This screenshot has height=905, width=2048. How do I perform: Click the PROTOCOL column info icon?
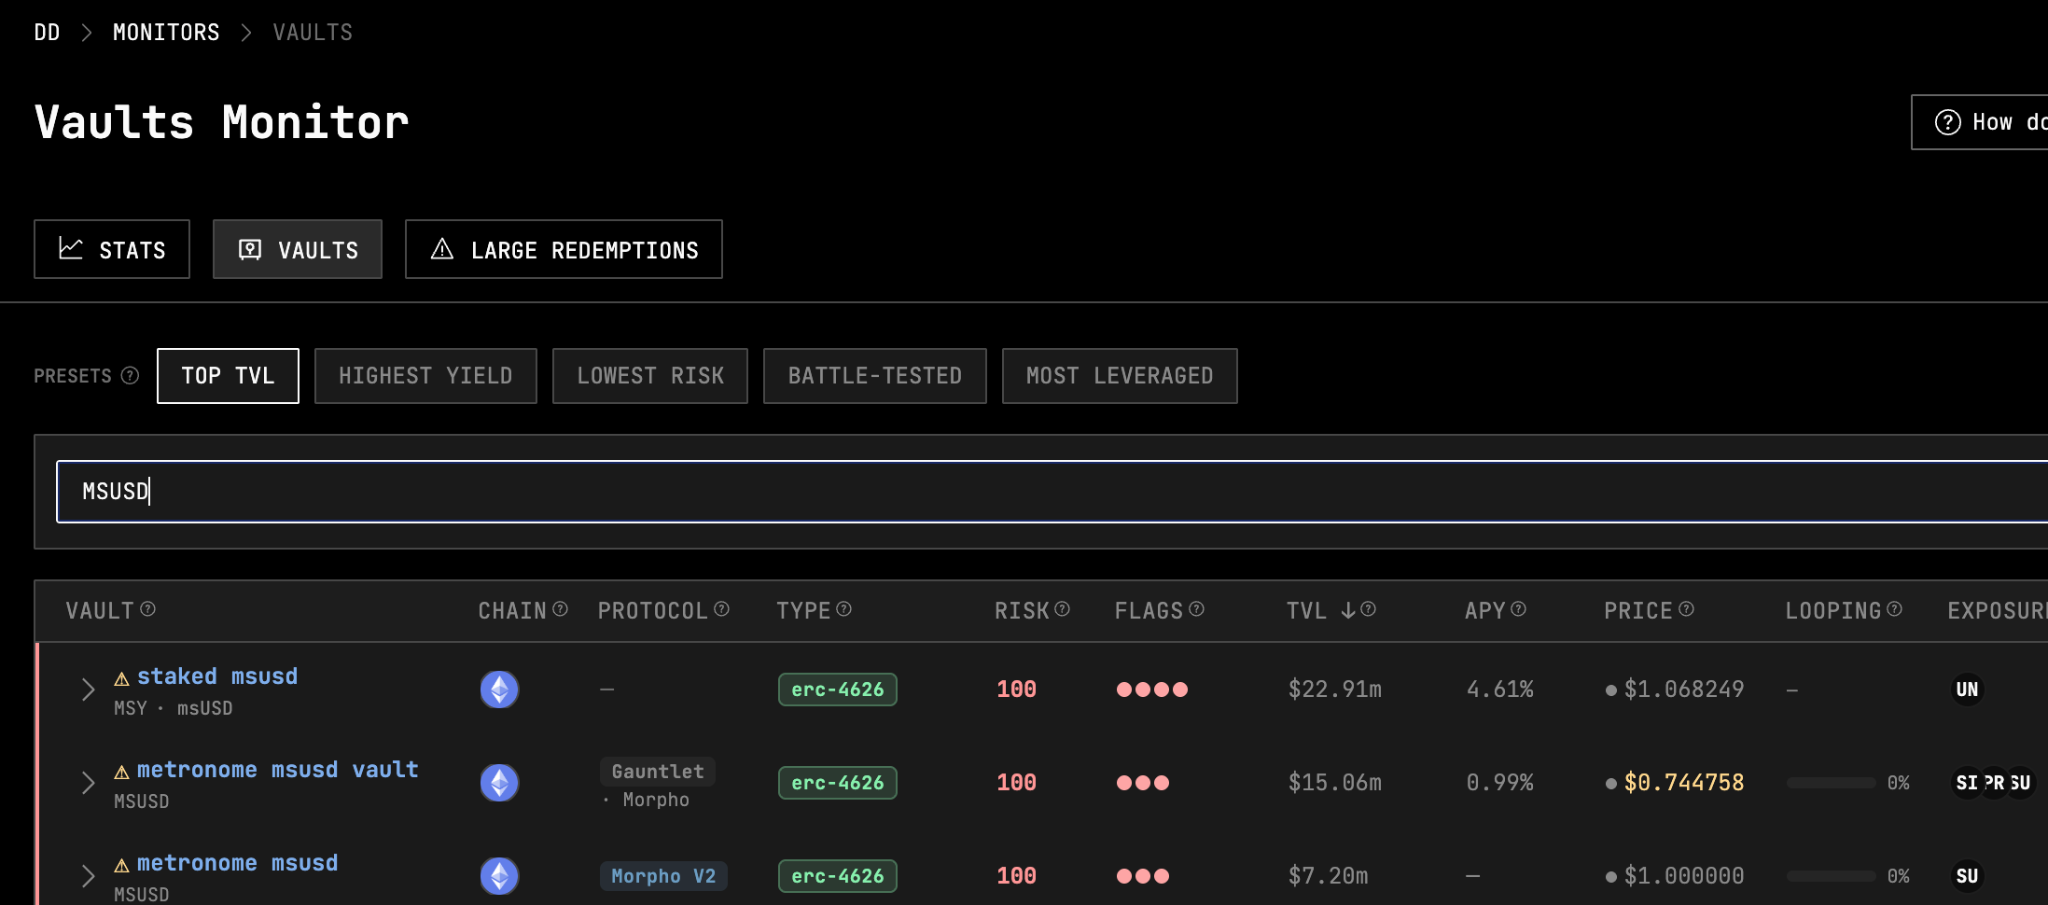pos(722,609)
